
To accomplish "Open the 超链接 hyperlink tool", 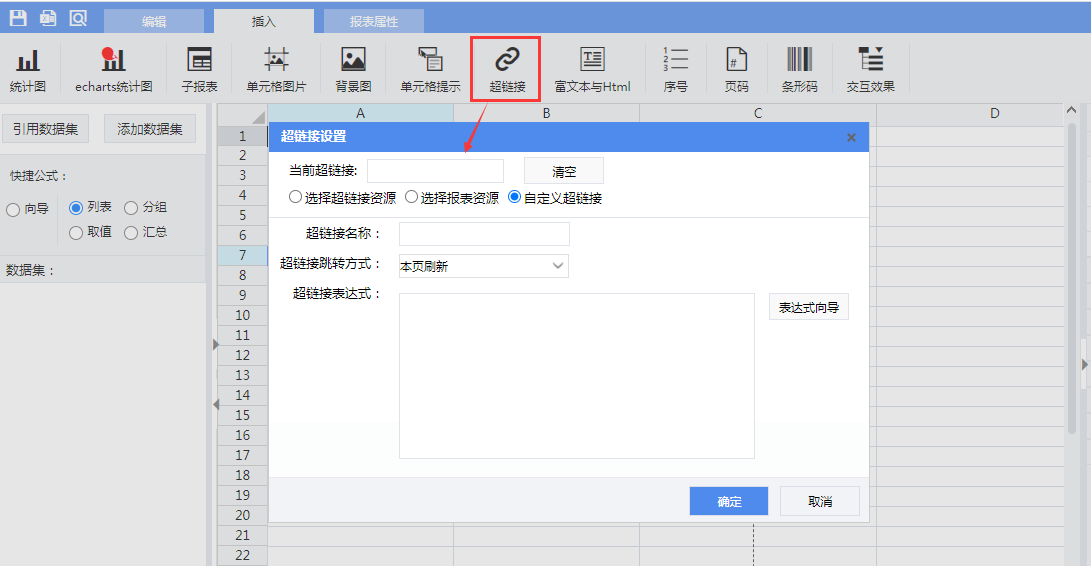I will [x=507, y=68].
